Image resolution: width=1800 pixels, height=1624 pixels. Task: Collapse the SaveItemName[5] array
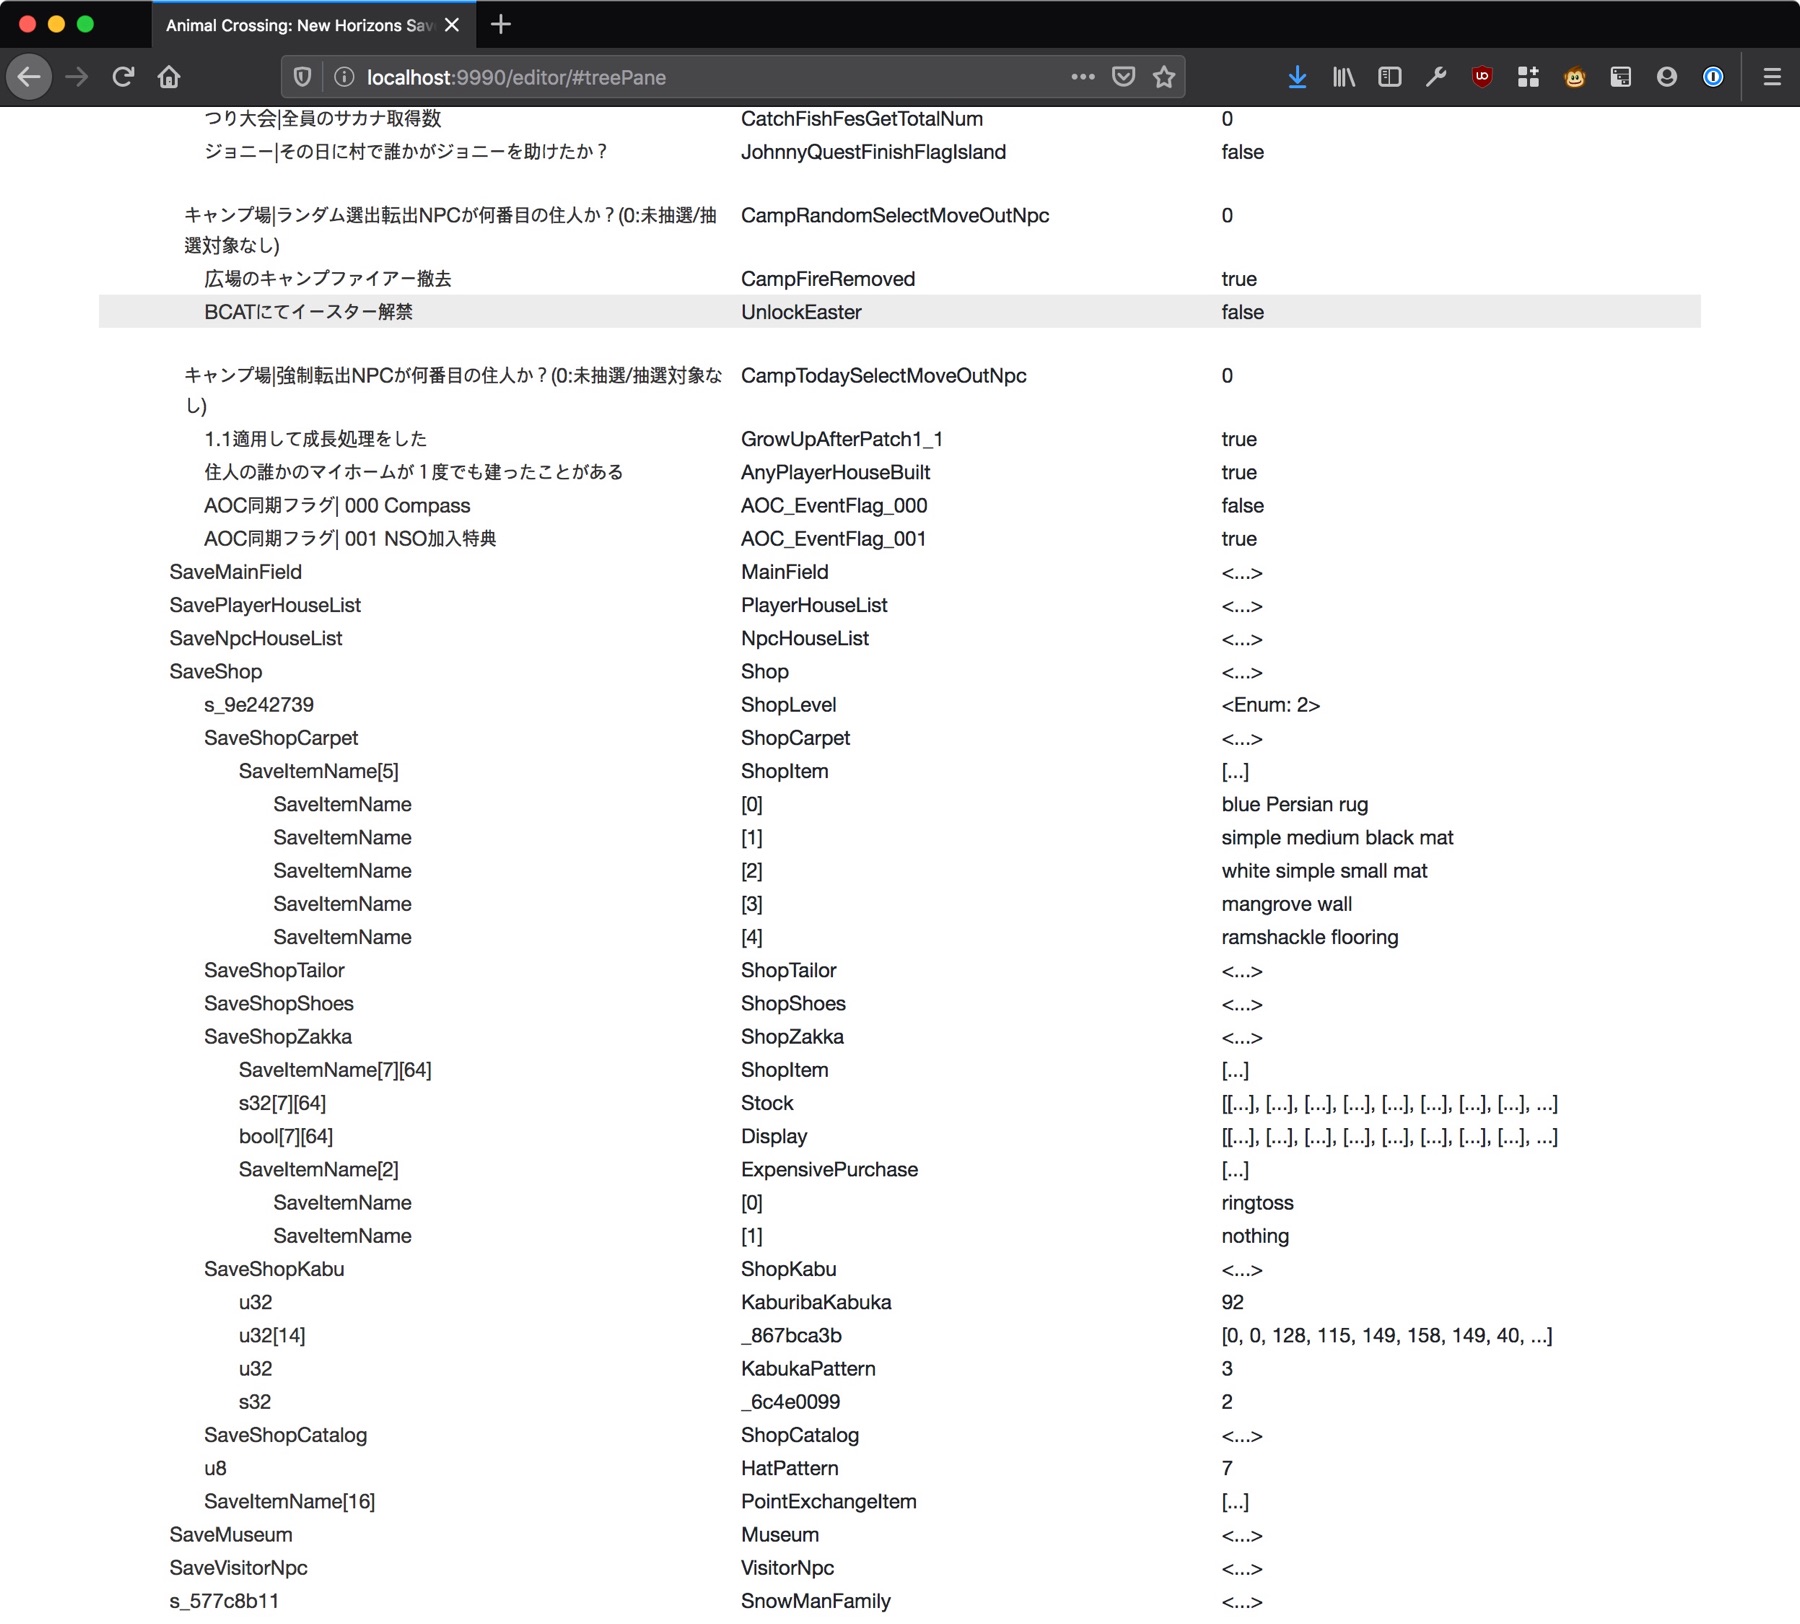[x=318, y=771]
